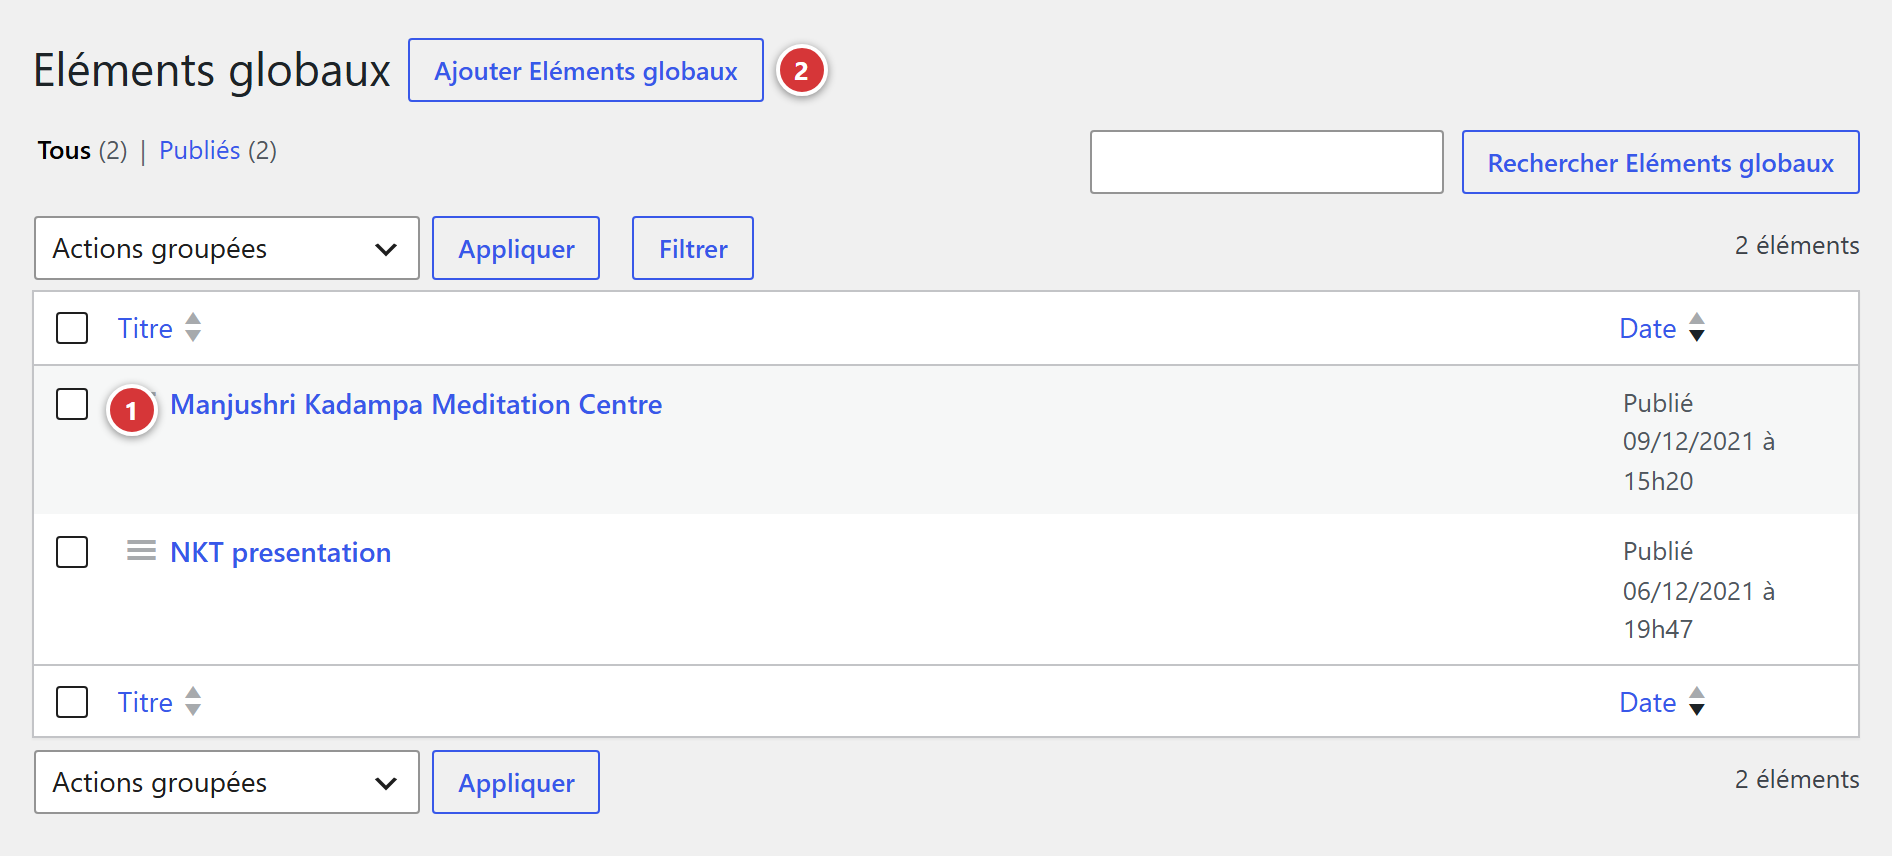Click the sort arrows next to bottom Titre
Viewport: 1892px width, 856px height.
click(193, 702)
